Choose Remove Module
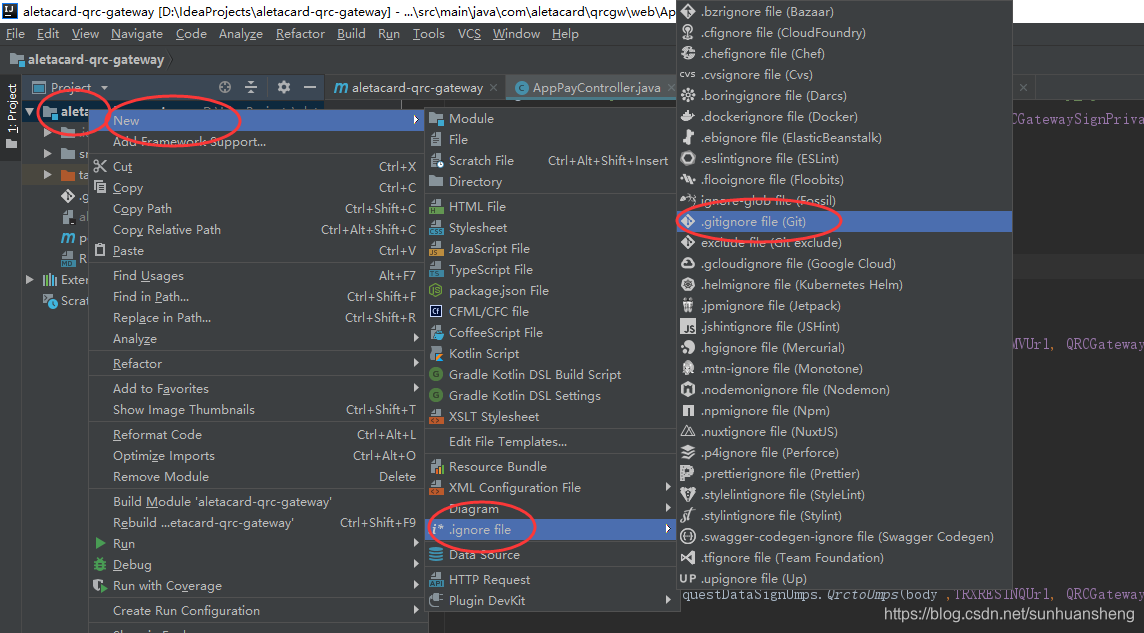 tap(255, 476)
